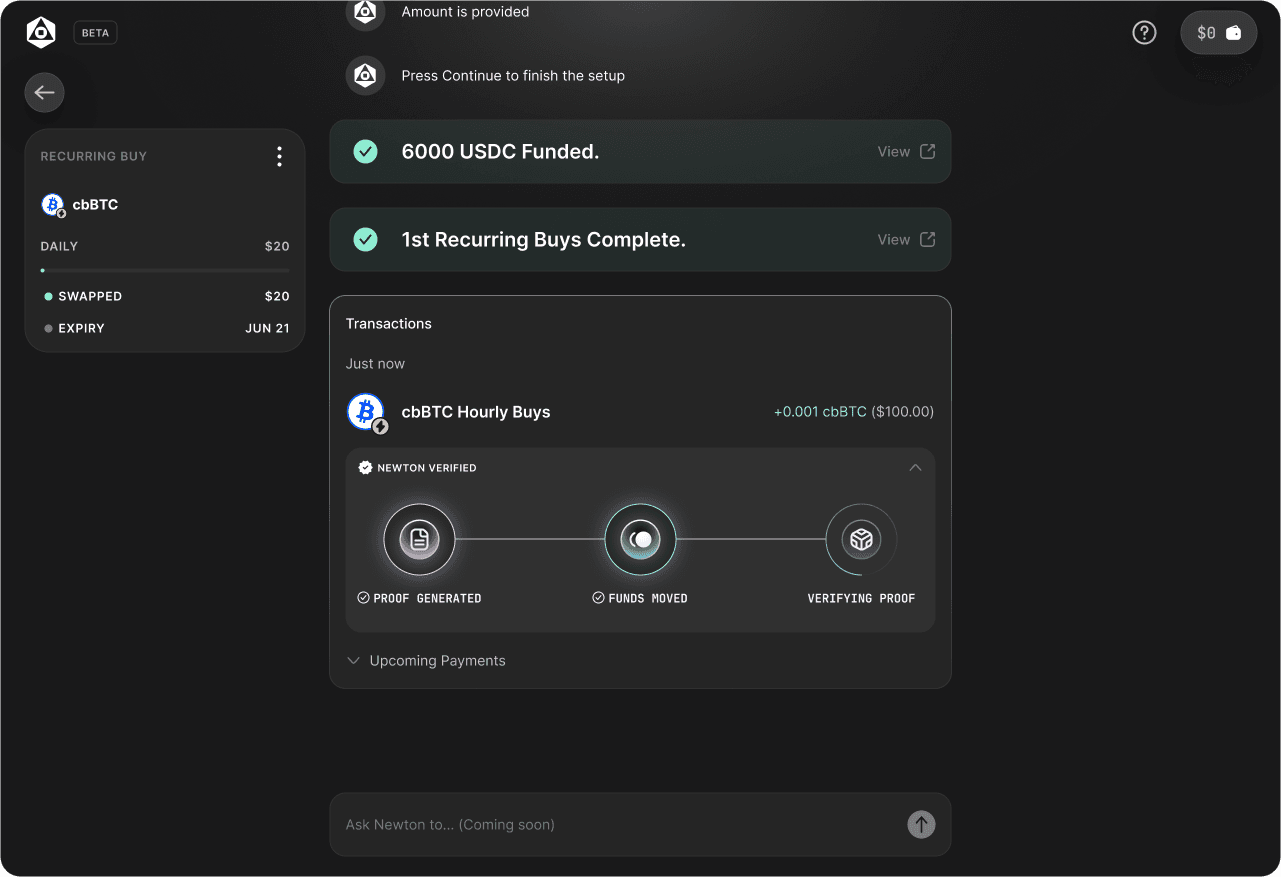Click the cbBTC label in sidebar card
Viewport: 1281px width, 877px height.
(x=95, y=205)
